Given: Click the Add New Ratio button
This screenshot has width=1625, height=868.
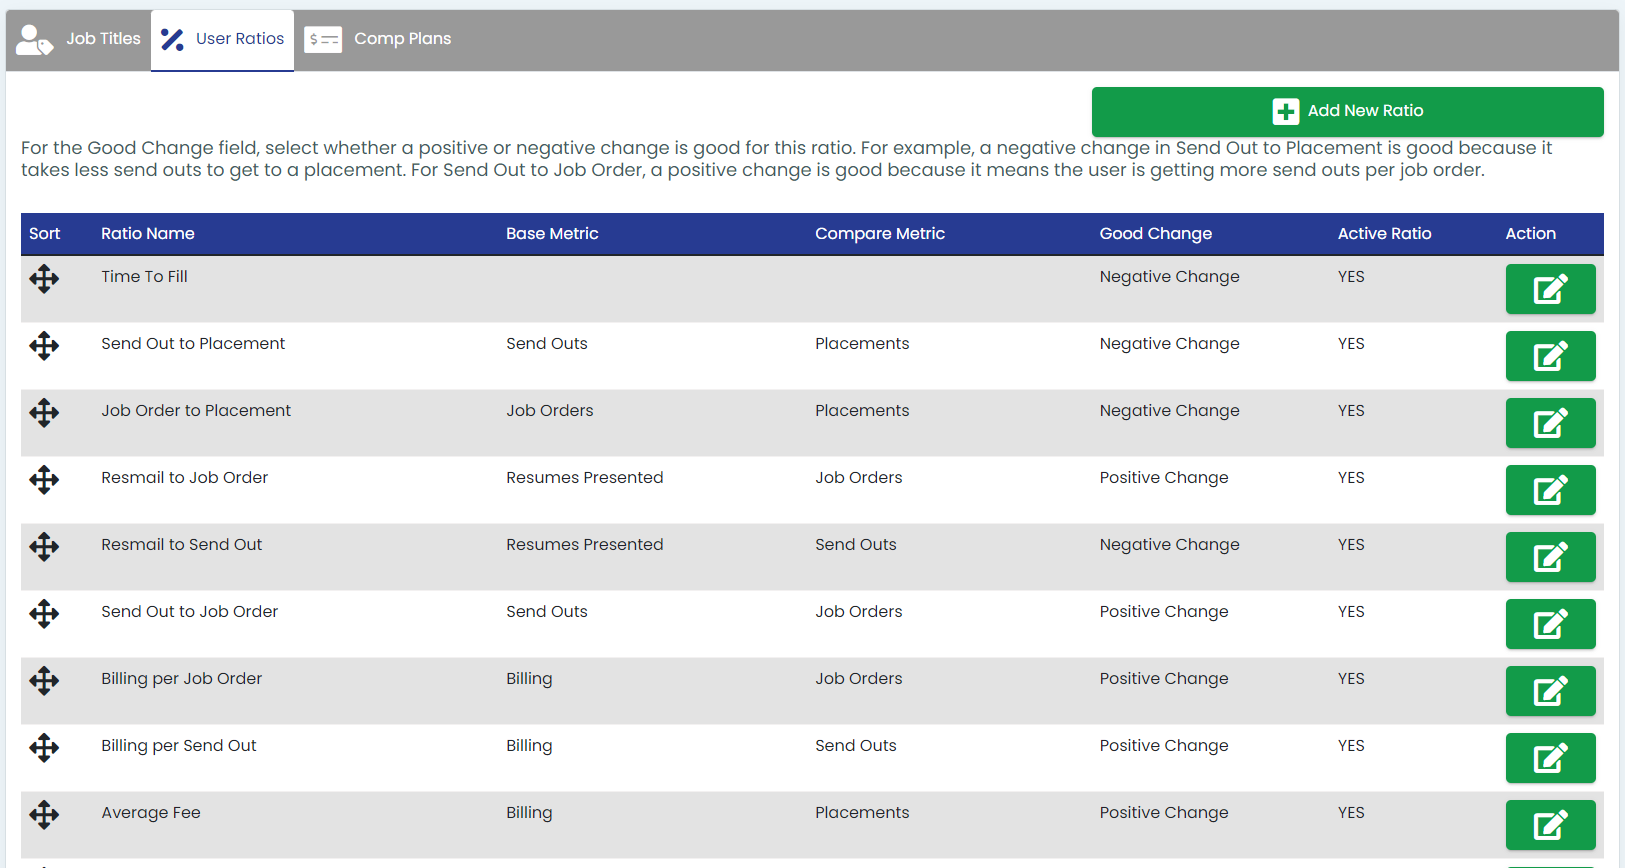Looking at the screenshot, I should pos(1347,111).
